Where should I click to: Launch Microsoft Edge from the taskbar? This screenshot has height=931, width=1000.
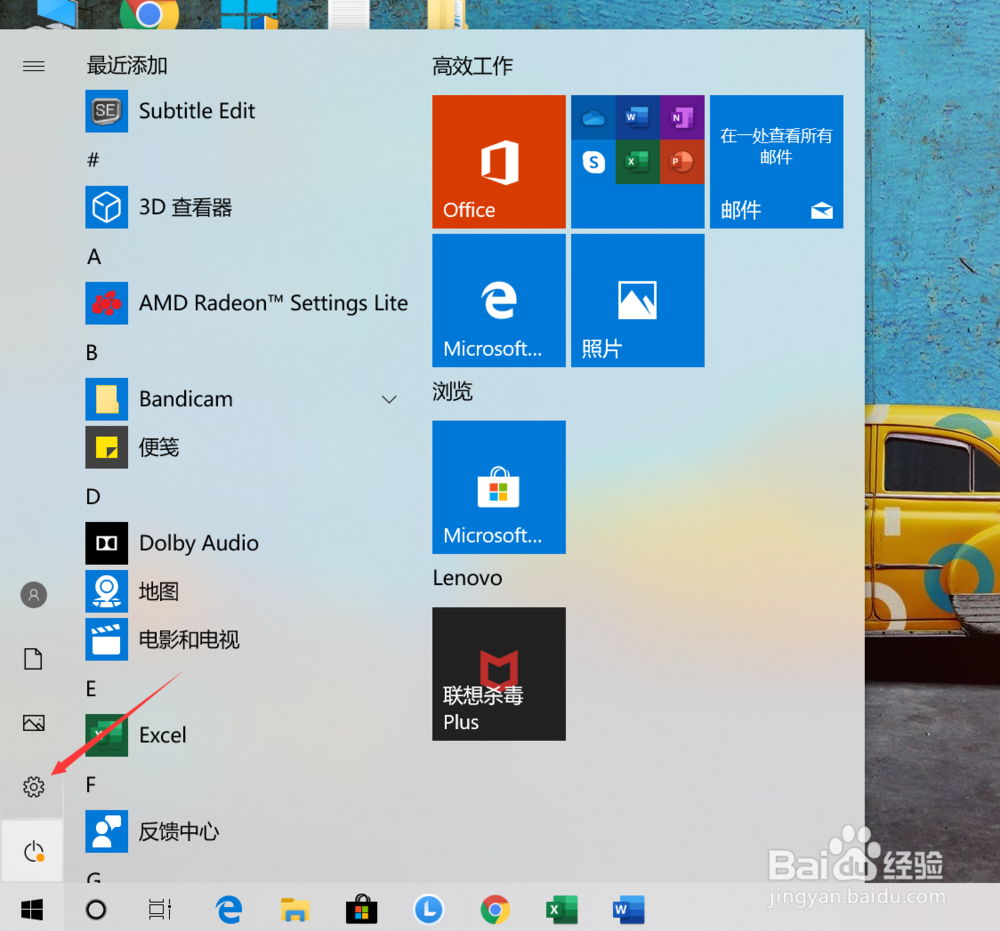[x=228, y=910]
